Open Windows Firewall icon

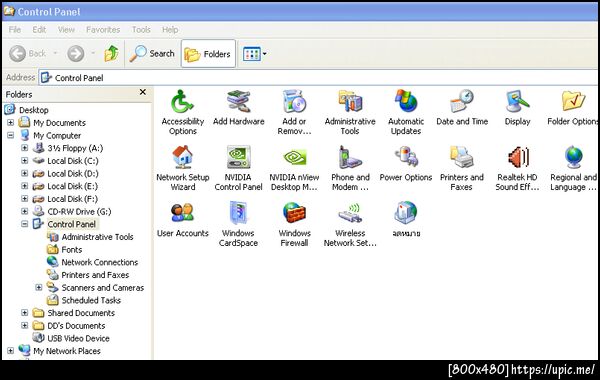pyautogui.click(x=294, y=213)
